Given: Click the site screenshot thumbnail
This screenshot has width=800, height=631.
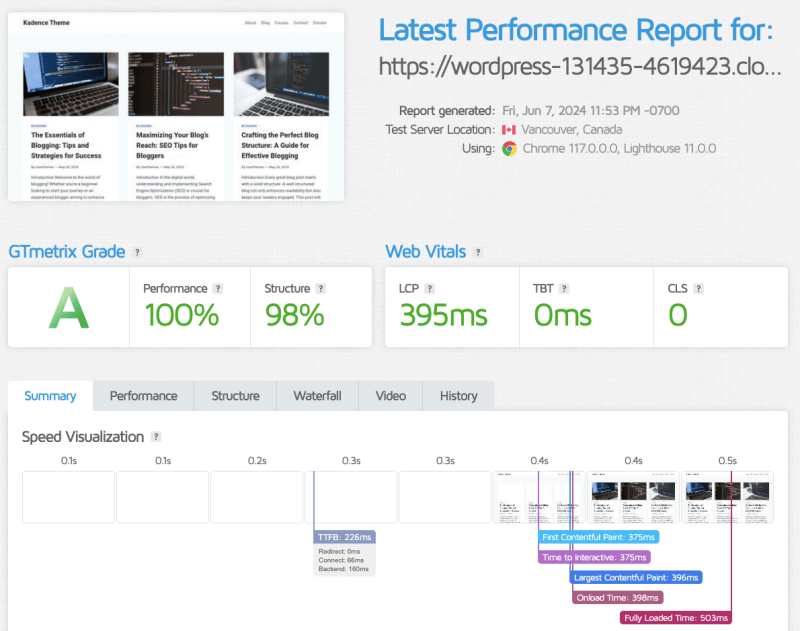Looking at the screenshot, I should pyautogui.click(x=176, y=107).
